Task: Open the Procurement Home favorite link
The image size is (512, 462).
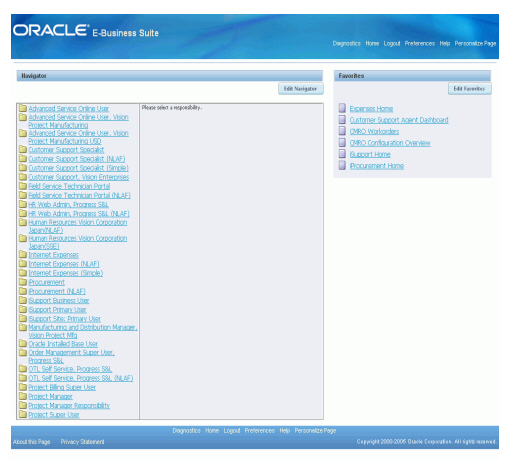Action: point(377,166)
